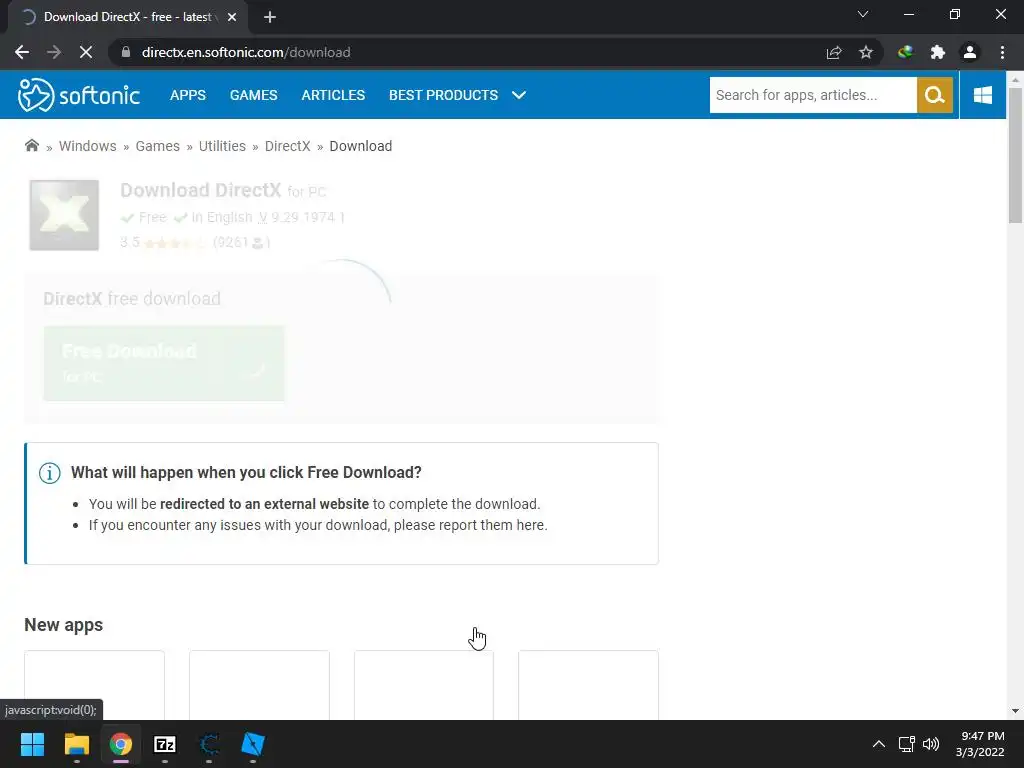The width and height of the screenshot is (1024, 768).
Task: Open the clock and date panel
Action: (x=980, y=744)
